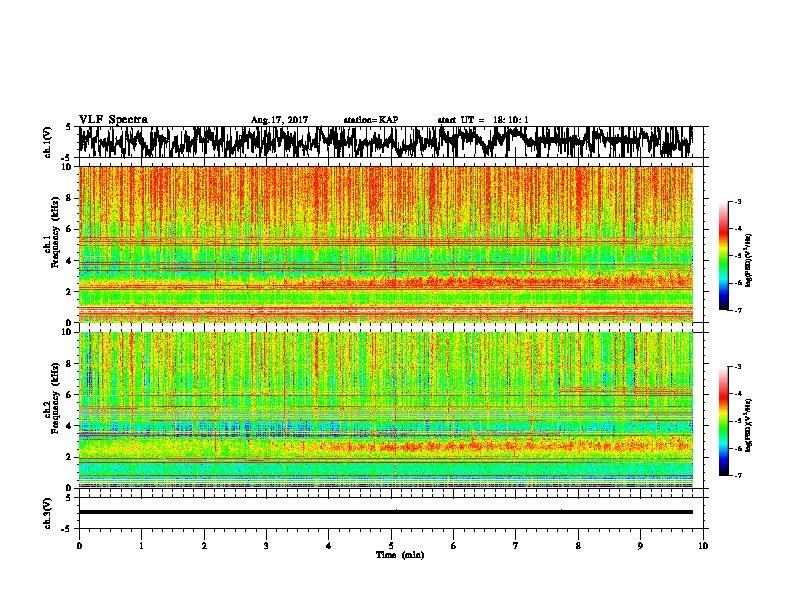Click the ch.2 spectrogram panel
Image resolution: width=792 pixels, height=612 pixels.
[x=386, y=410]
